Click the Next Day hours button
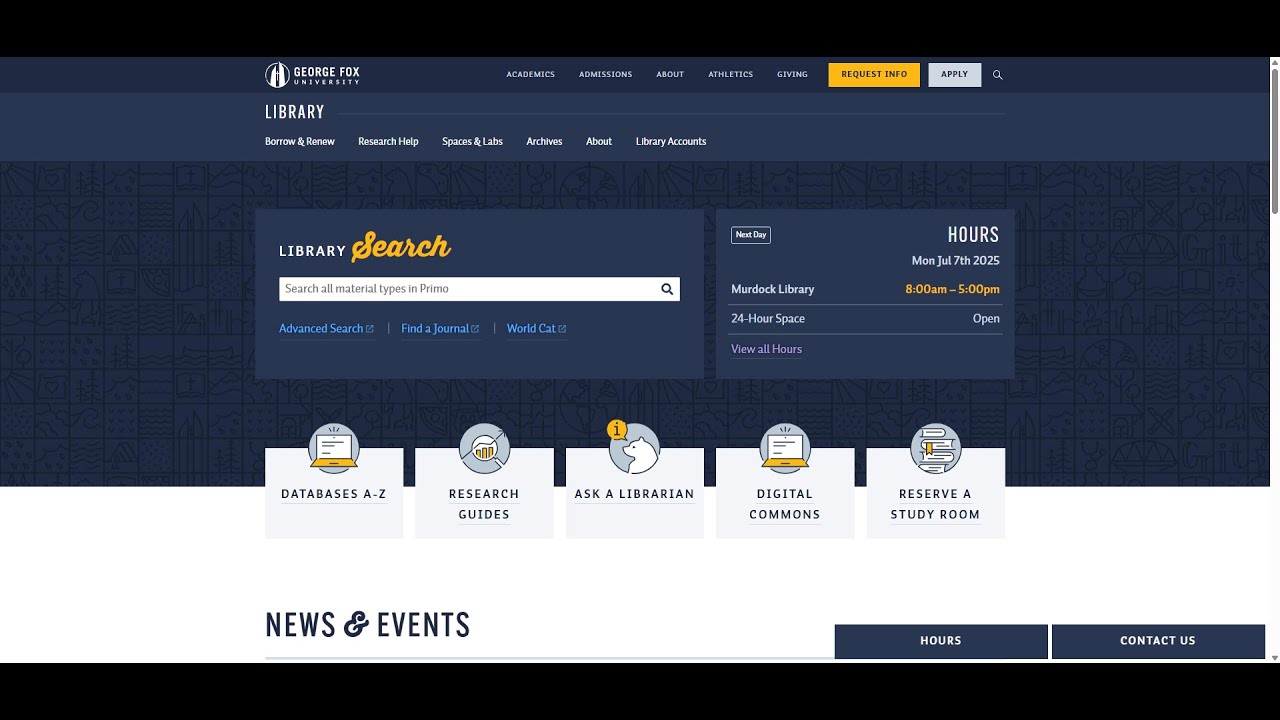The height and width of the screenshot is (720, 1280). [x=751, y=235]
